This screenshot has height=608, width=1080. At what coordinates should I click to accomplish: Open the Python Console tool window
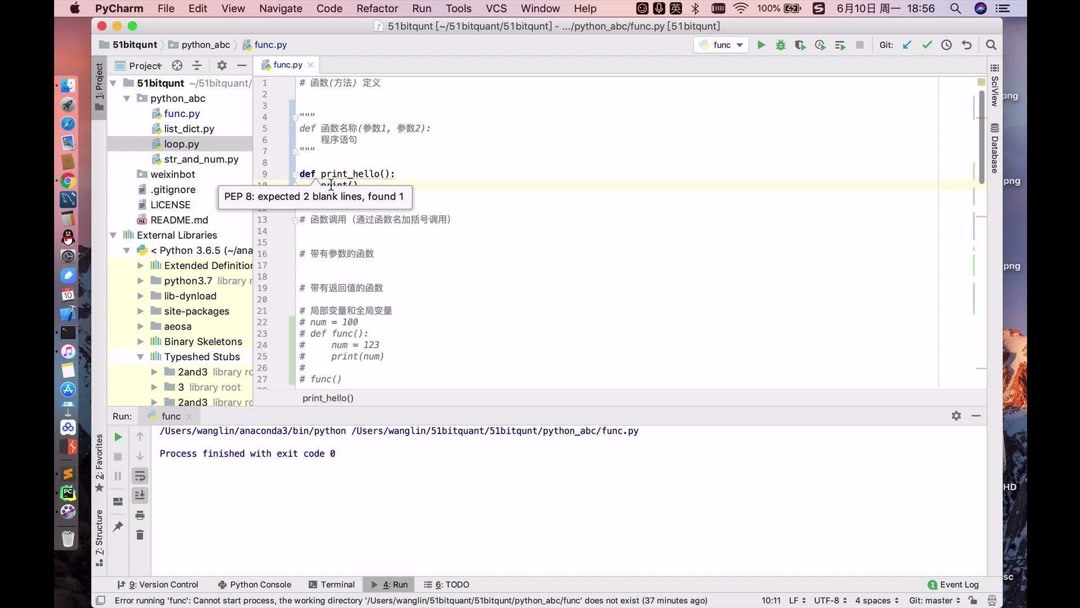tap(258, 584)
